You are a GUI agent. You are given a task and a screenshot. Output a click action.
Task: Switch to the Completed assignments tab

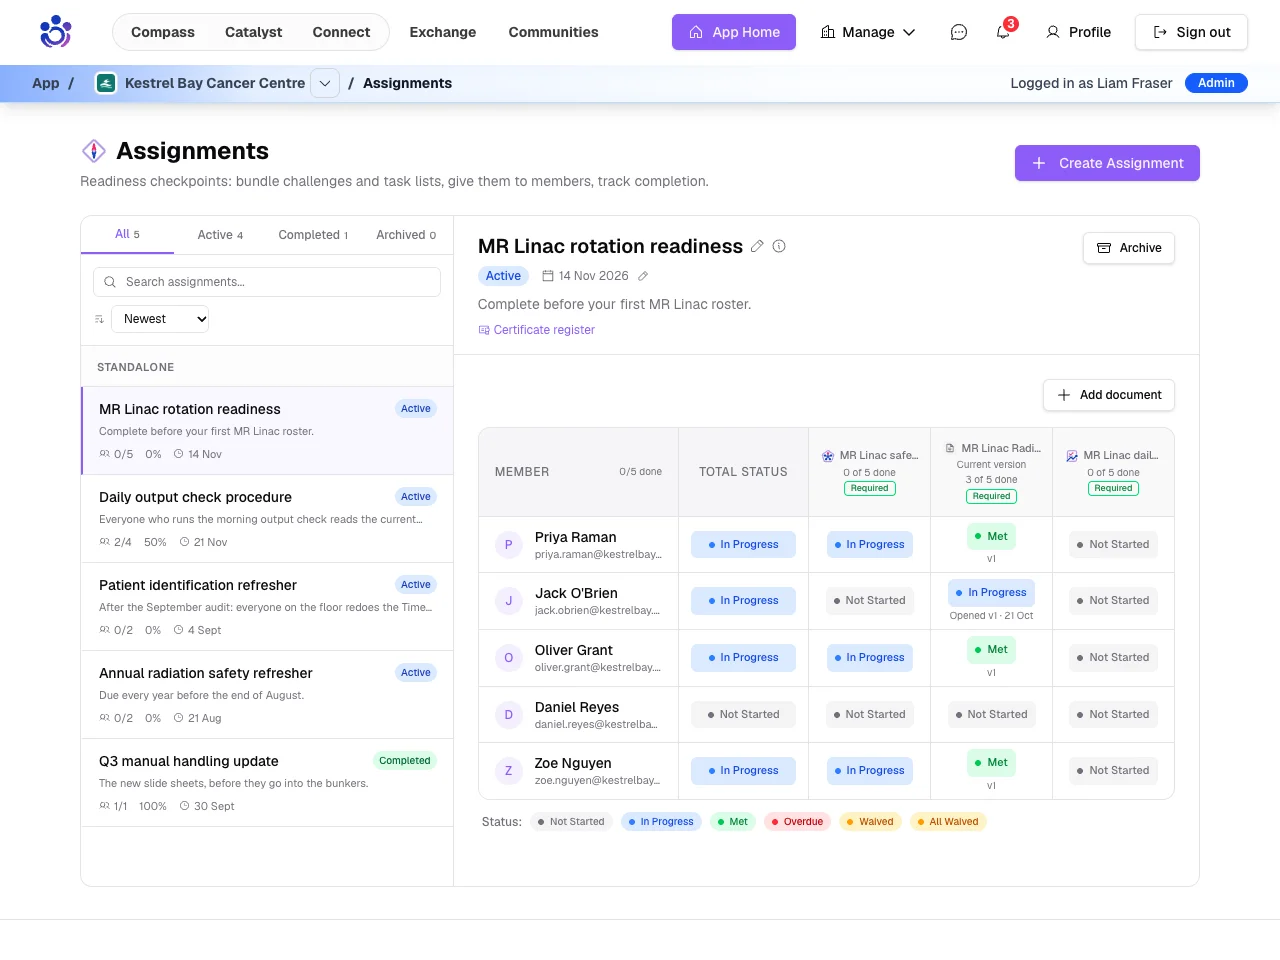313,235
